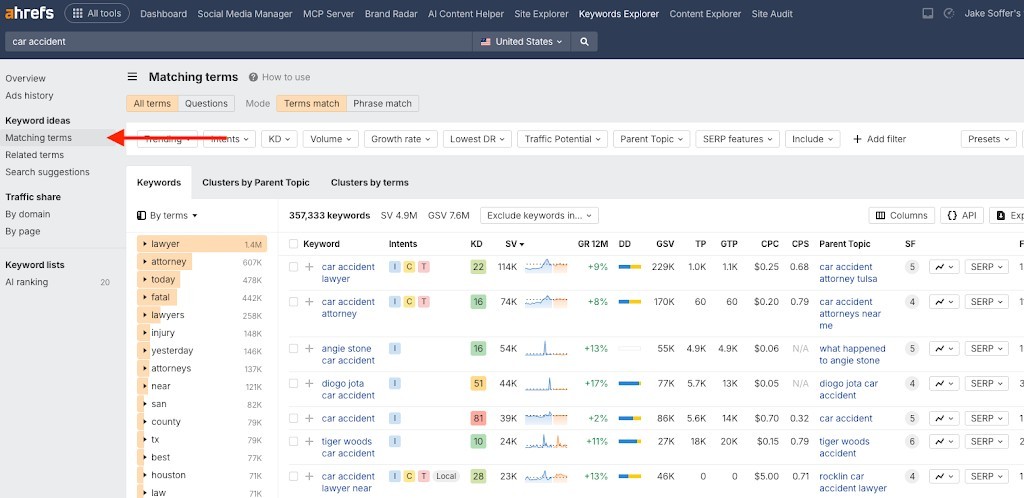Open parent topic what happened to angie stone

(x=852, y=354)
